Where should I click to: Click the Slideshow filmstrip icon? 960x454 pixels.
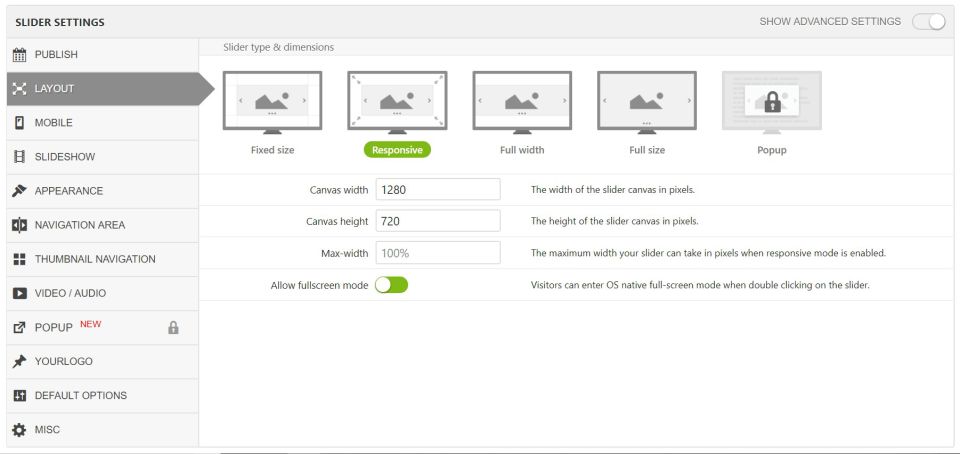[19, 157]
